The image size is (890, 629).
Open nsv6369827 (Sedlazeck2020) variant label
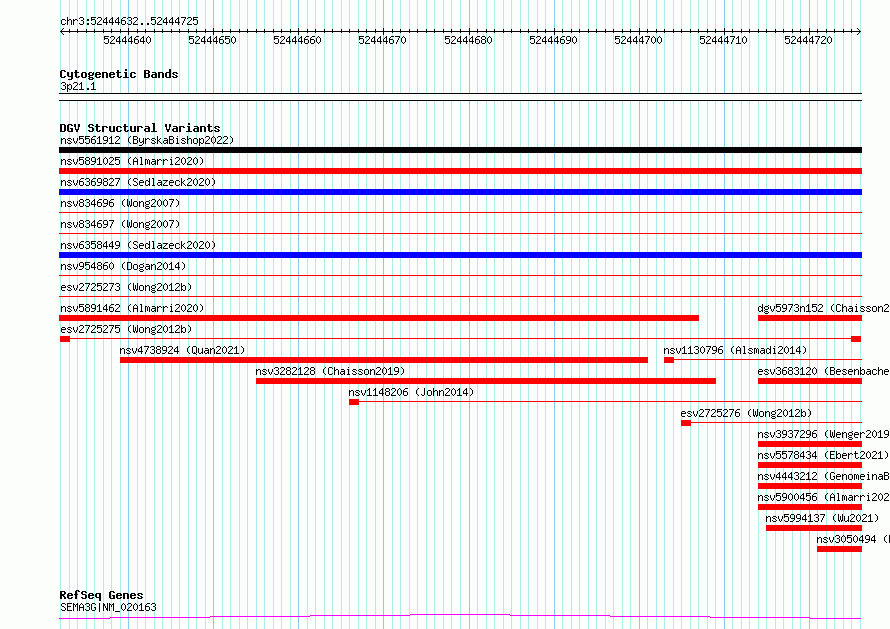(138, 182)
